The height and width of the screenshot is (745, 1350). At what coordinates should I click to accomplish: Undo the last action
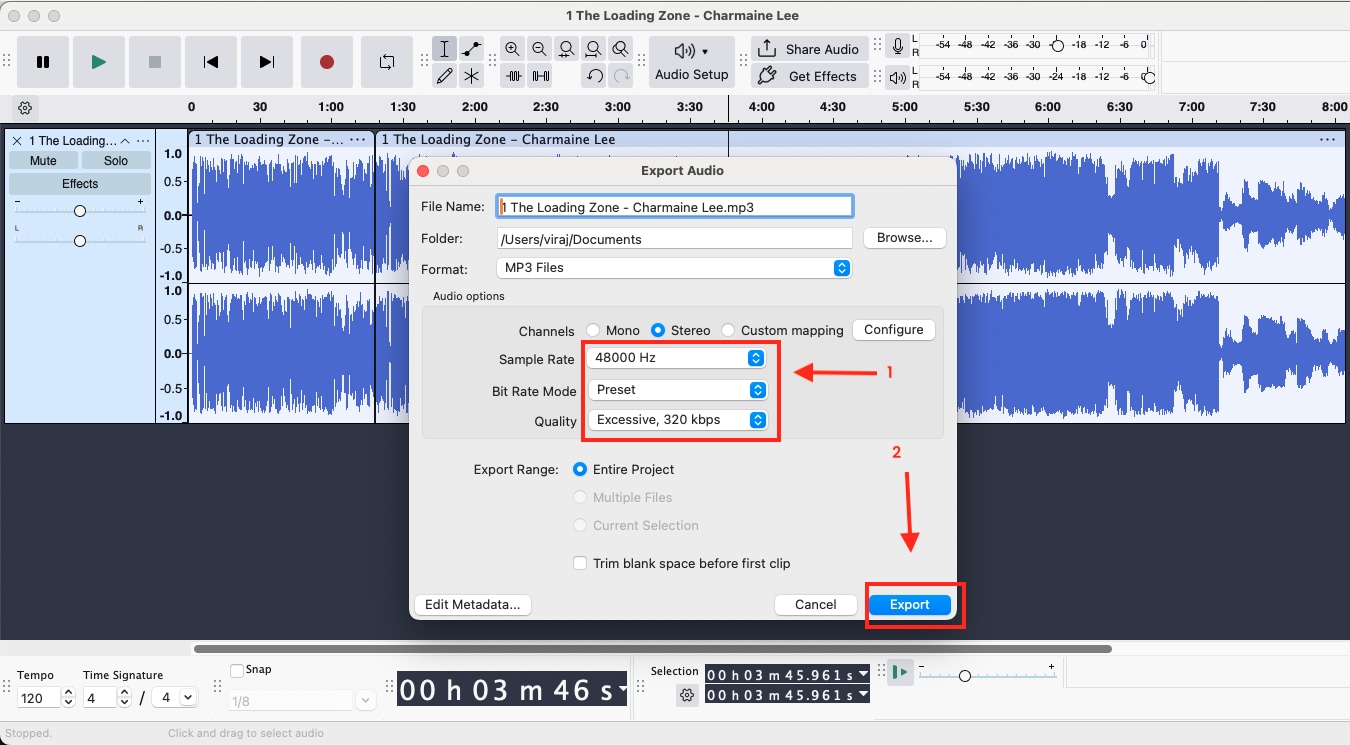tap(593, 75)
